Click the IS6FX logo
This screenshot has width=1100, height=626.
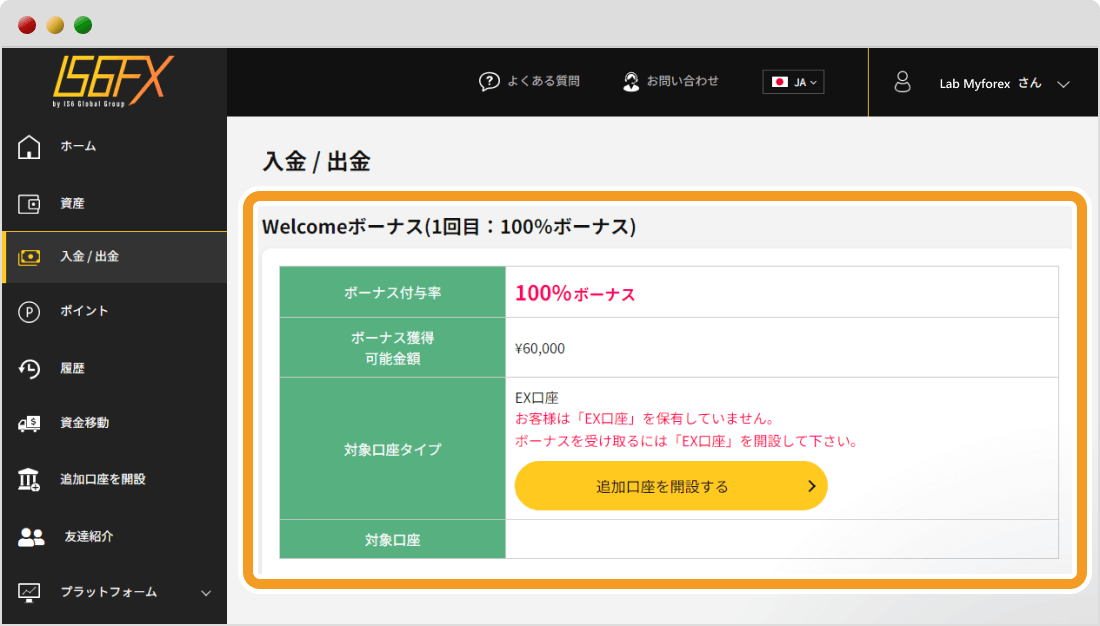click(113, 81)
